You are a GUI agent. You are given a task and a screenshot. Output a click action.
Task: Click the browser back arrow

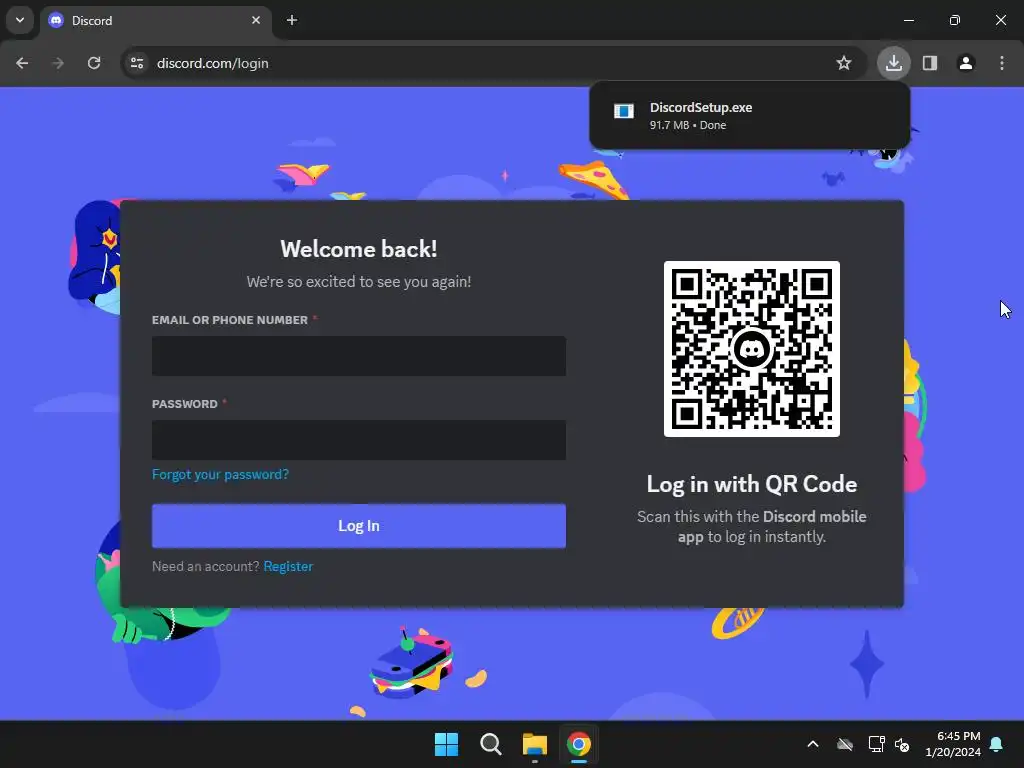22,63
